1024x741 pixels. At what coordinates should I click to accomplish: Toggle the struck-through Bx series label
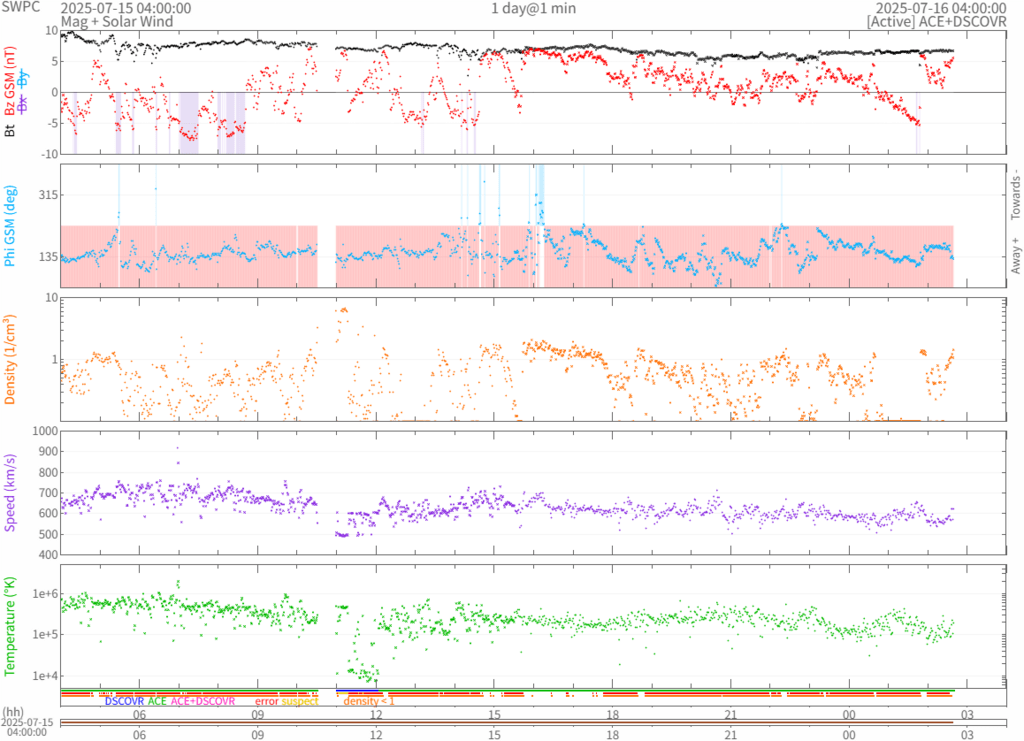pyautogui.click(x=24, y=105)
